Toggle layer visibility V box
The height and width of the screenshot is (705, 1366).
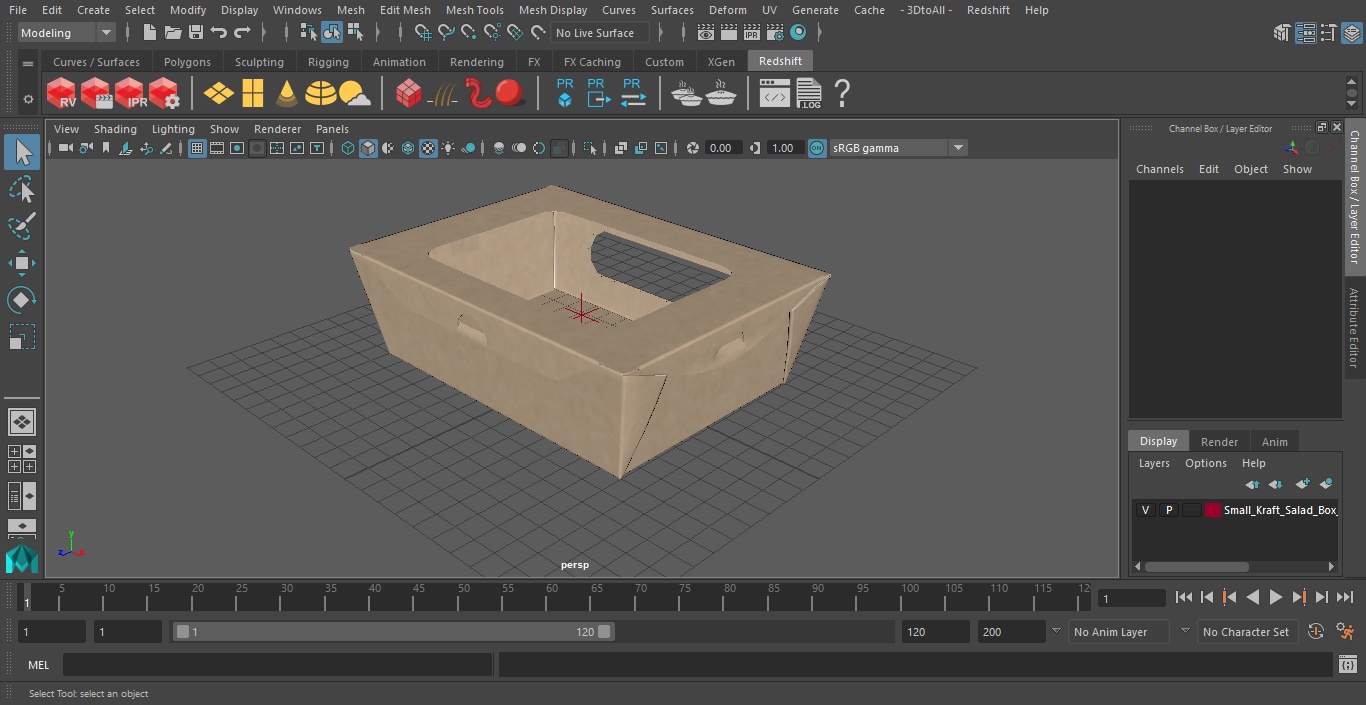(x=1145, y=510)
